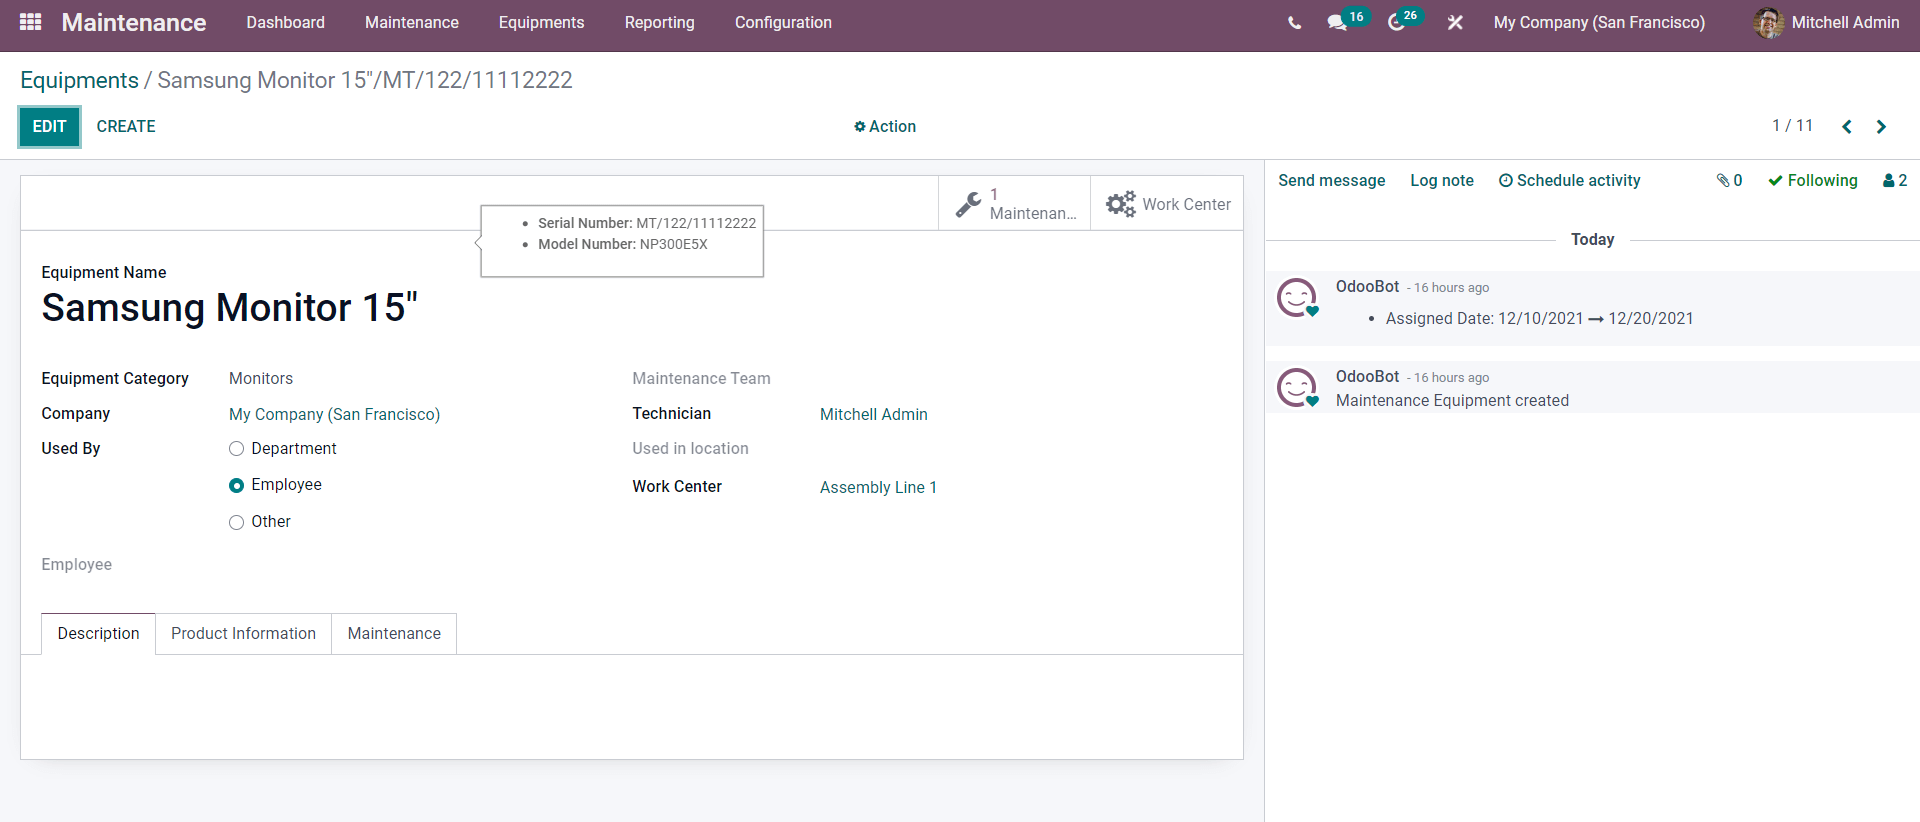Screen dimensions: 1920x822
Task: Open My Company (San Francisco) field link
Action: tap(334, 415)
